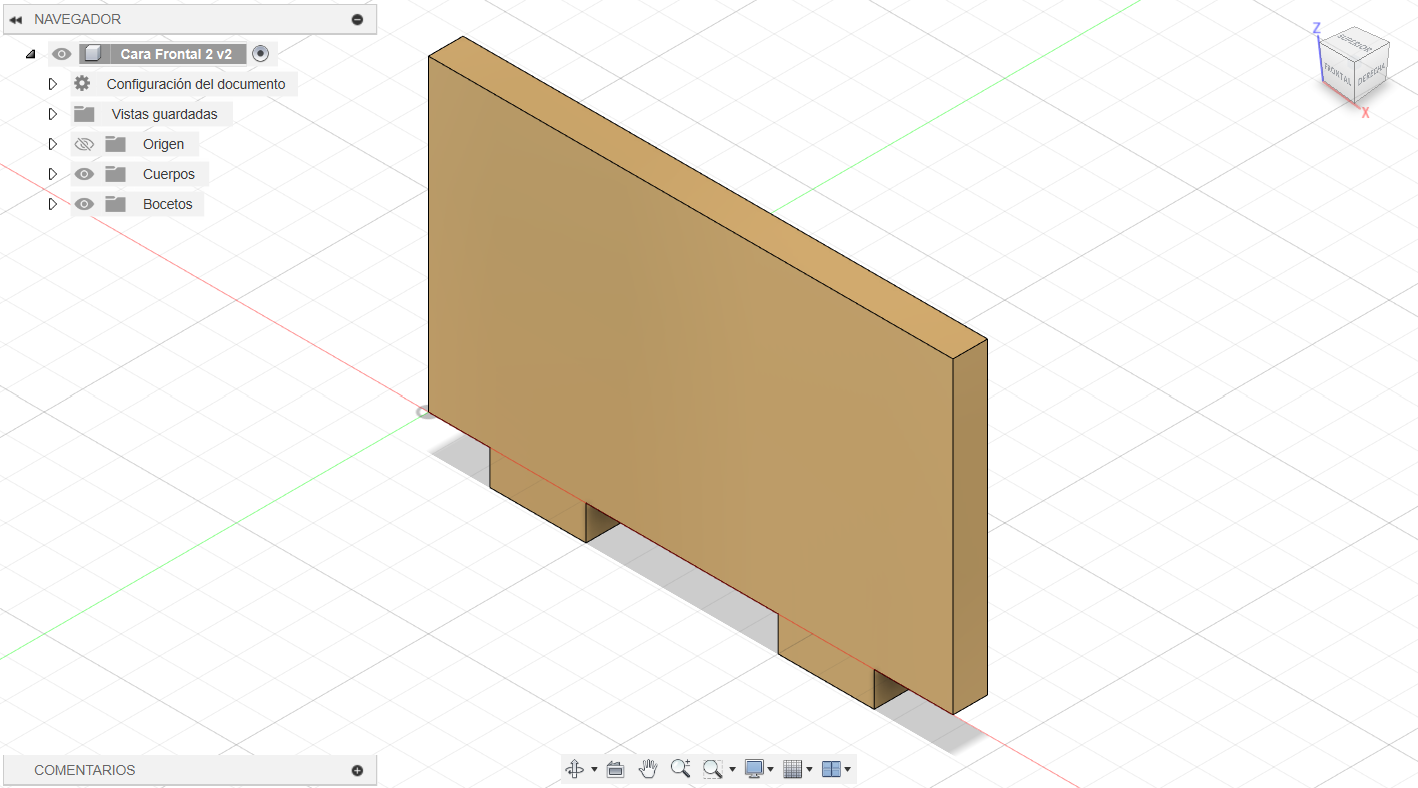The width and height of the screenshot is (1418, 788).
Task: Click the folder icon next to Cuerpos
Action: point(116,174)
